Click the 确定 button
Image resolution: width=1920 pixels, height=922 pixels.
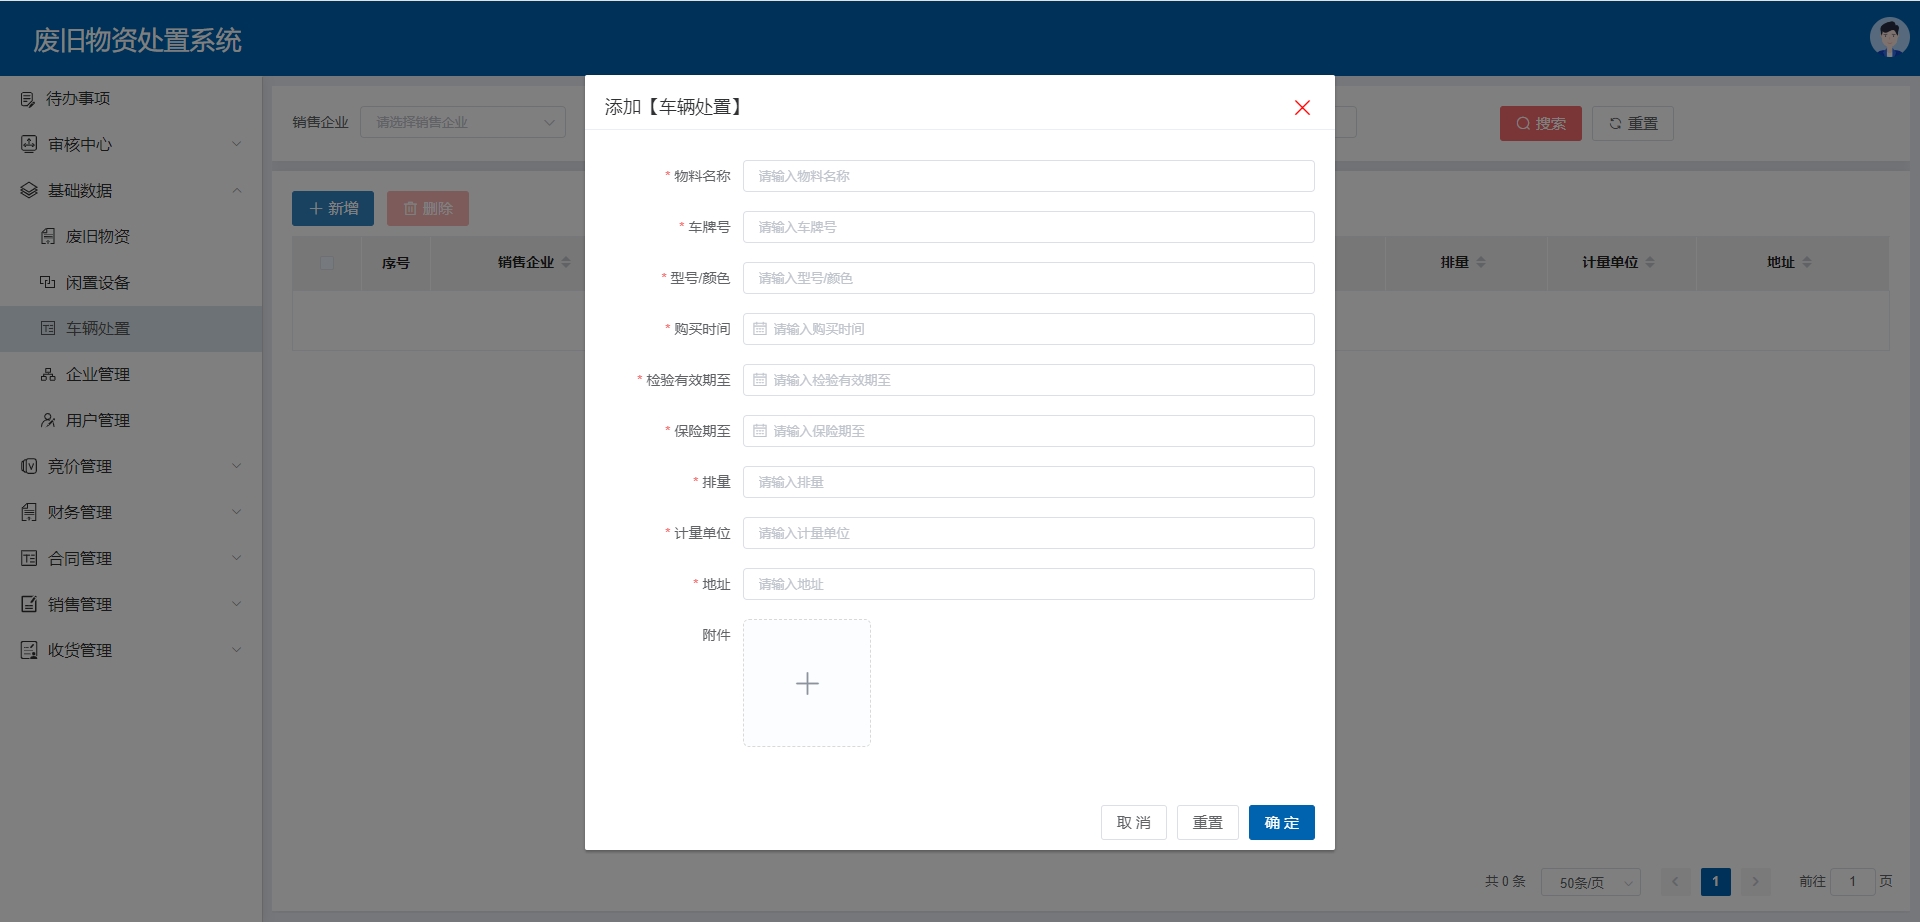1281,823
